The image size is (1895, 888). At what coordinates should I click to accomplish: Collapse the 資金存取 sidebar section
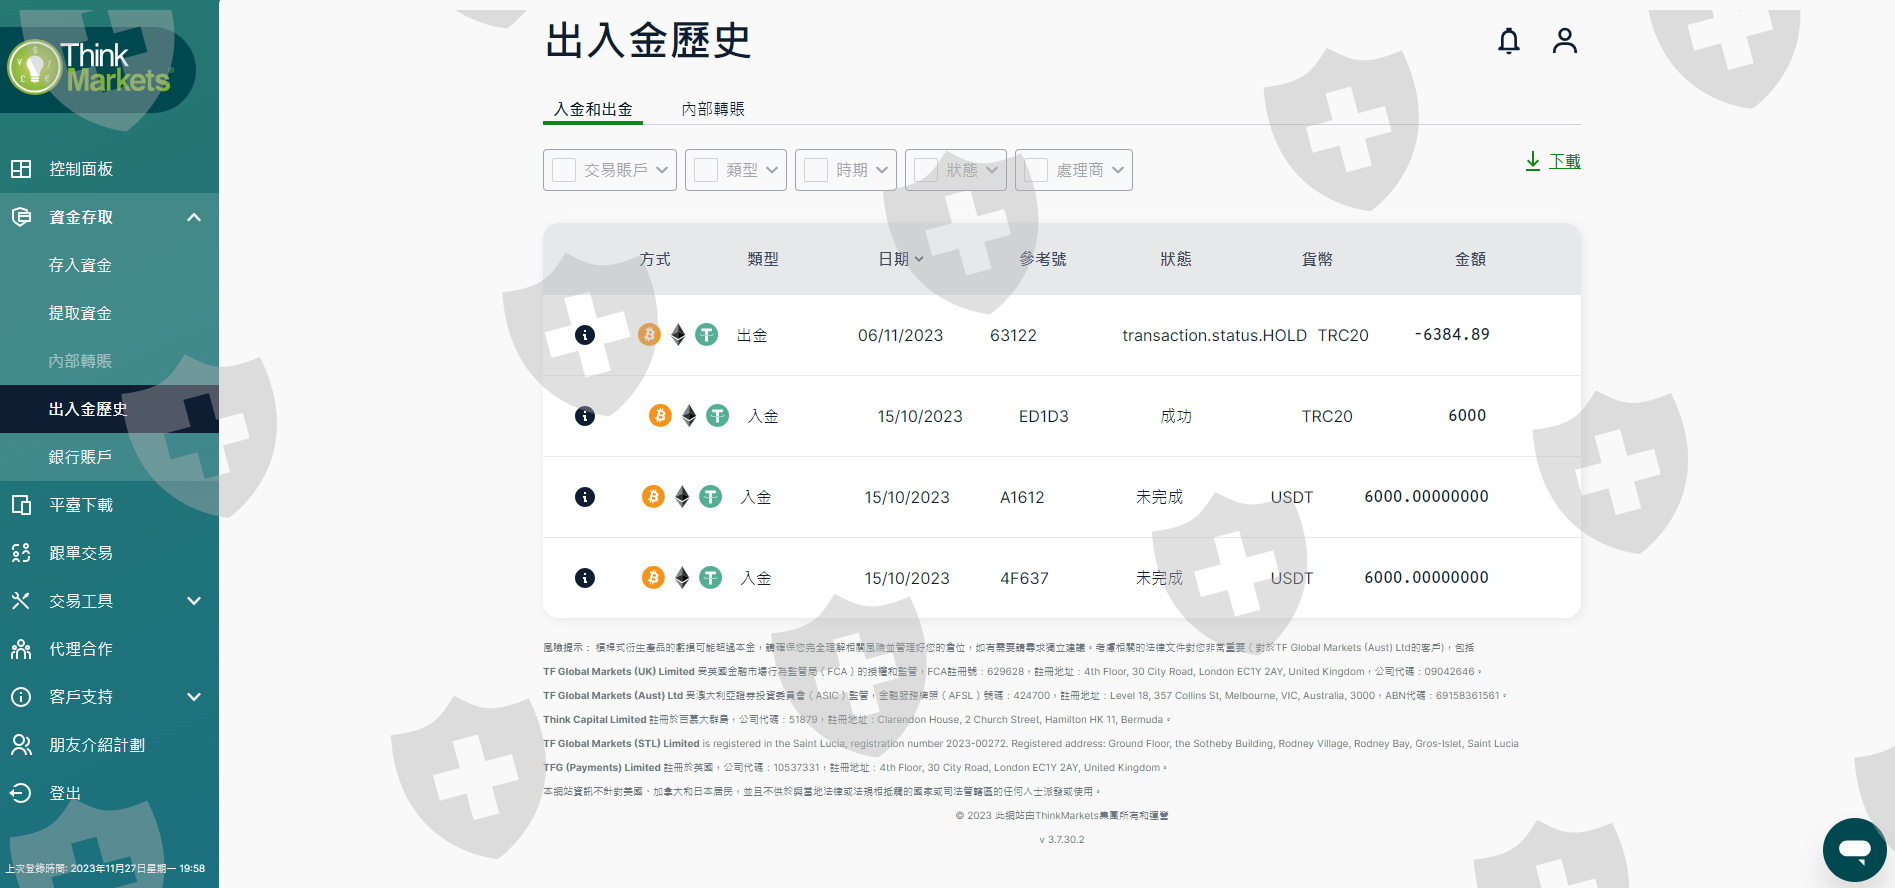[194, 217]
